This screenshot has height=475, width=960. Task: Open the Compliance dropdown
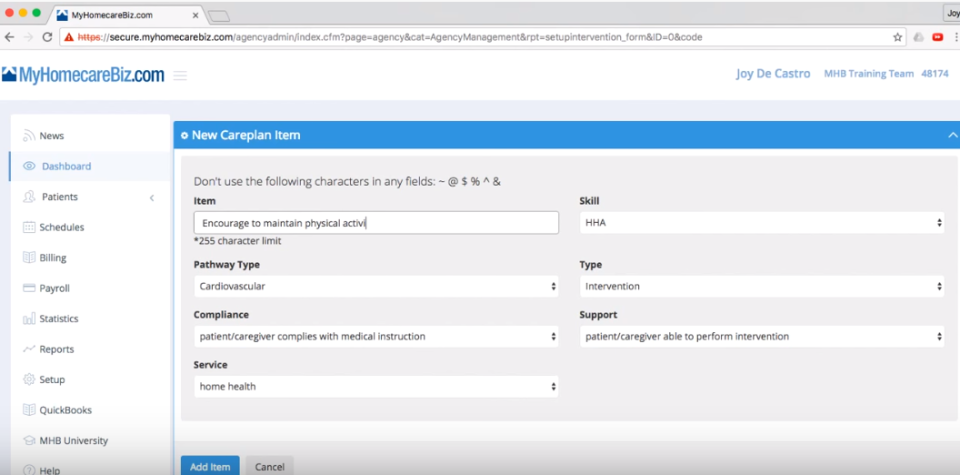pos(376,337)
